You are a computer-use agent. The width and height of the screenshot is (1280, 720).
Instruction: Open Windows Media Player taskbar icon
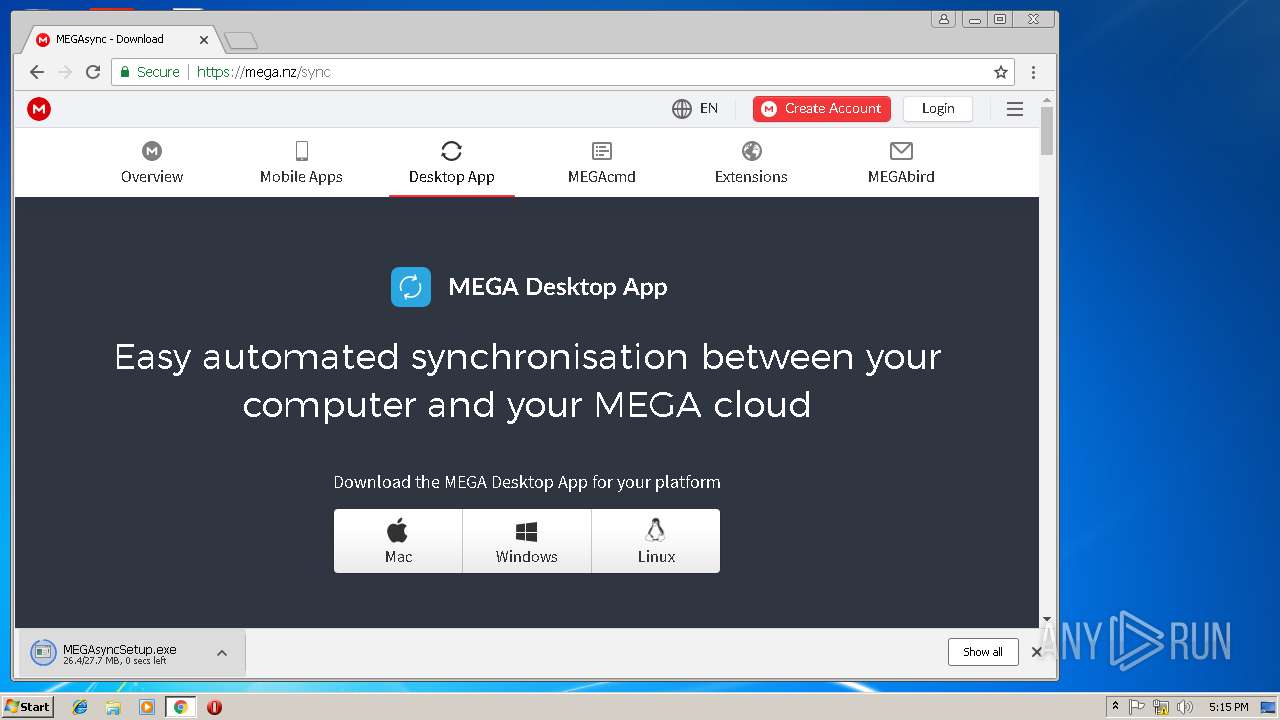147,707
